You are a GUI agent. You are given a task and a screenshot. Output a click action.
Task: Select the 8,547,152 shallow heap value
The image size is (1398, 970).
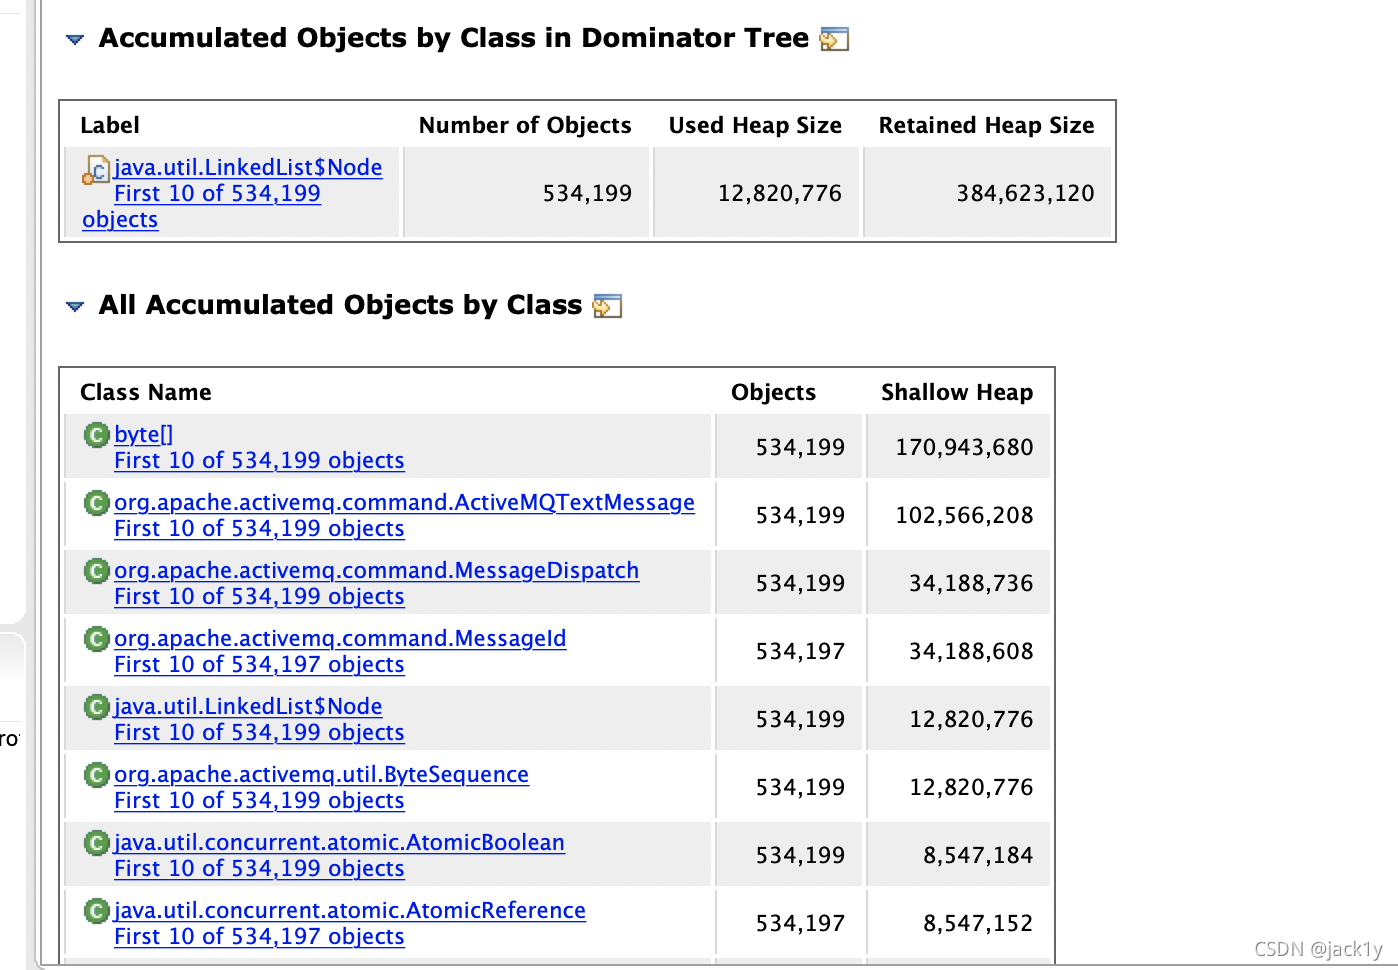pyautogui.click(x=978, y=923)
